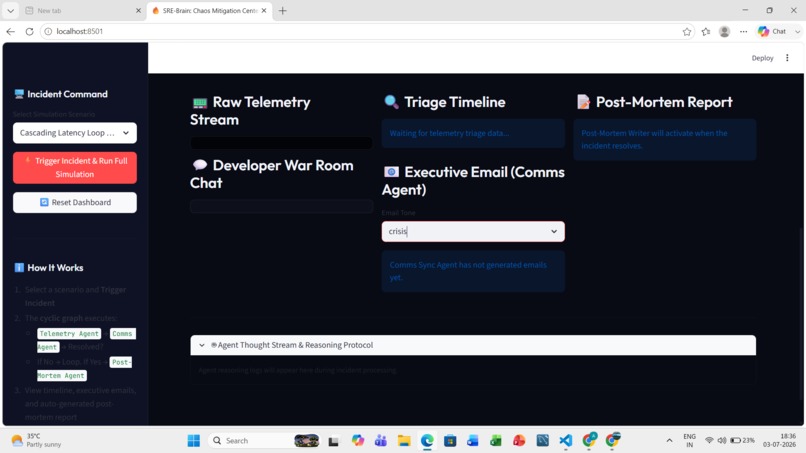Close the New tab tab
Screen dimensions: 806x453
(x=138, y=10)
